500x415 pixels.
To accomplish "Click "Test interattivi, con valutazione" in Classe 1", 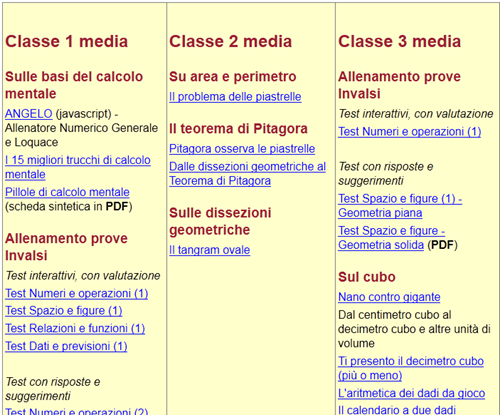I will (x=83, y=276).
